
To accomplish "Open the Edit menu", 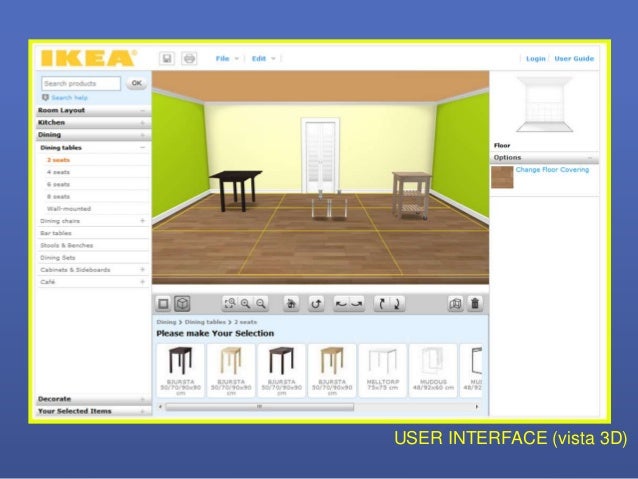I will tap(263, 59).
